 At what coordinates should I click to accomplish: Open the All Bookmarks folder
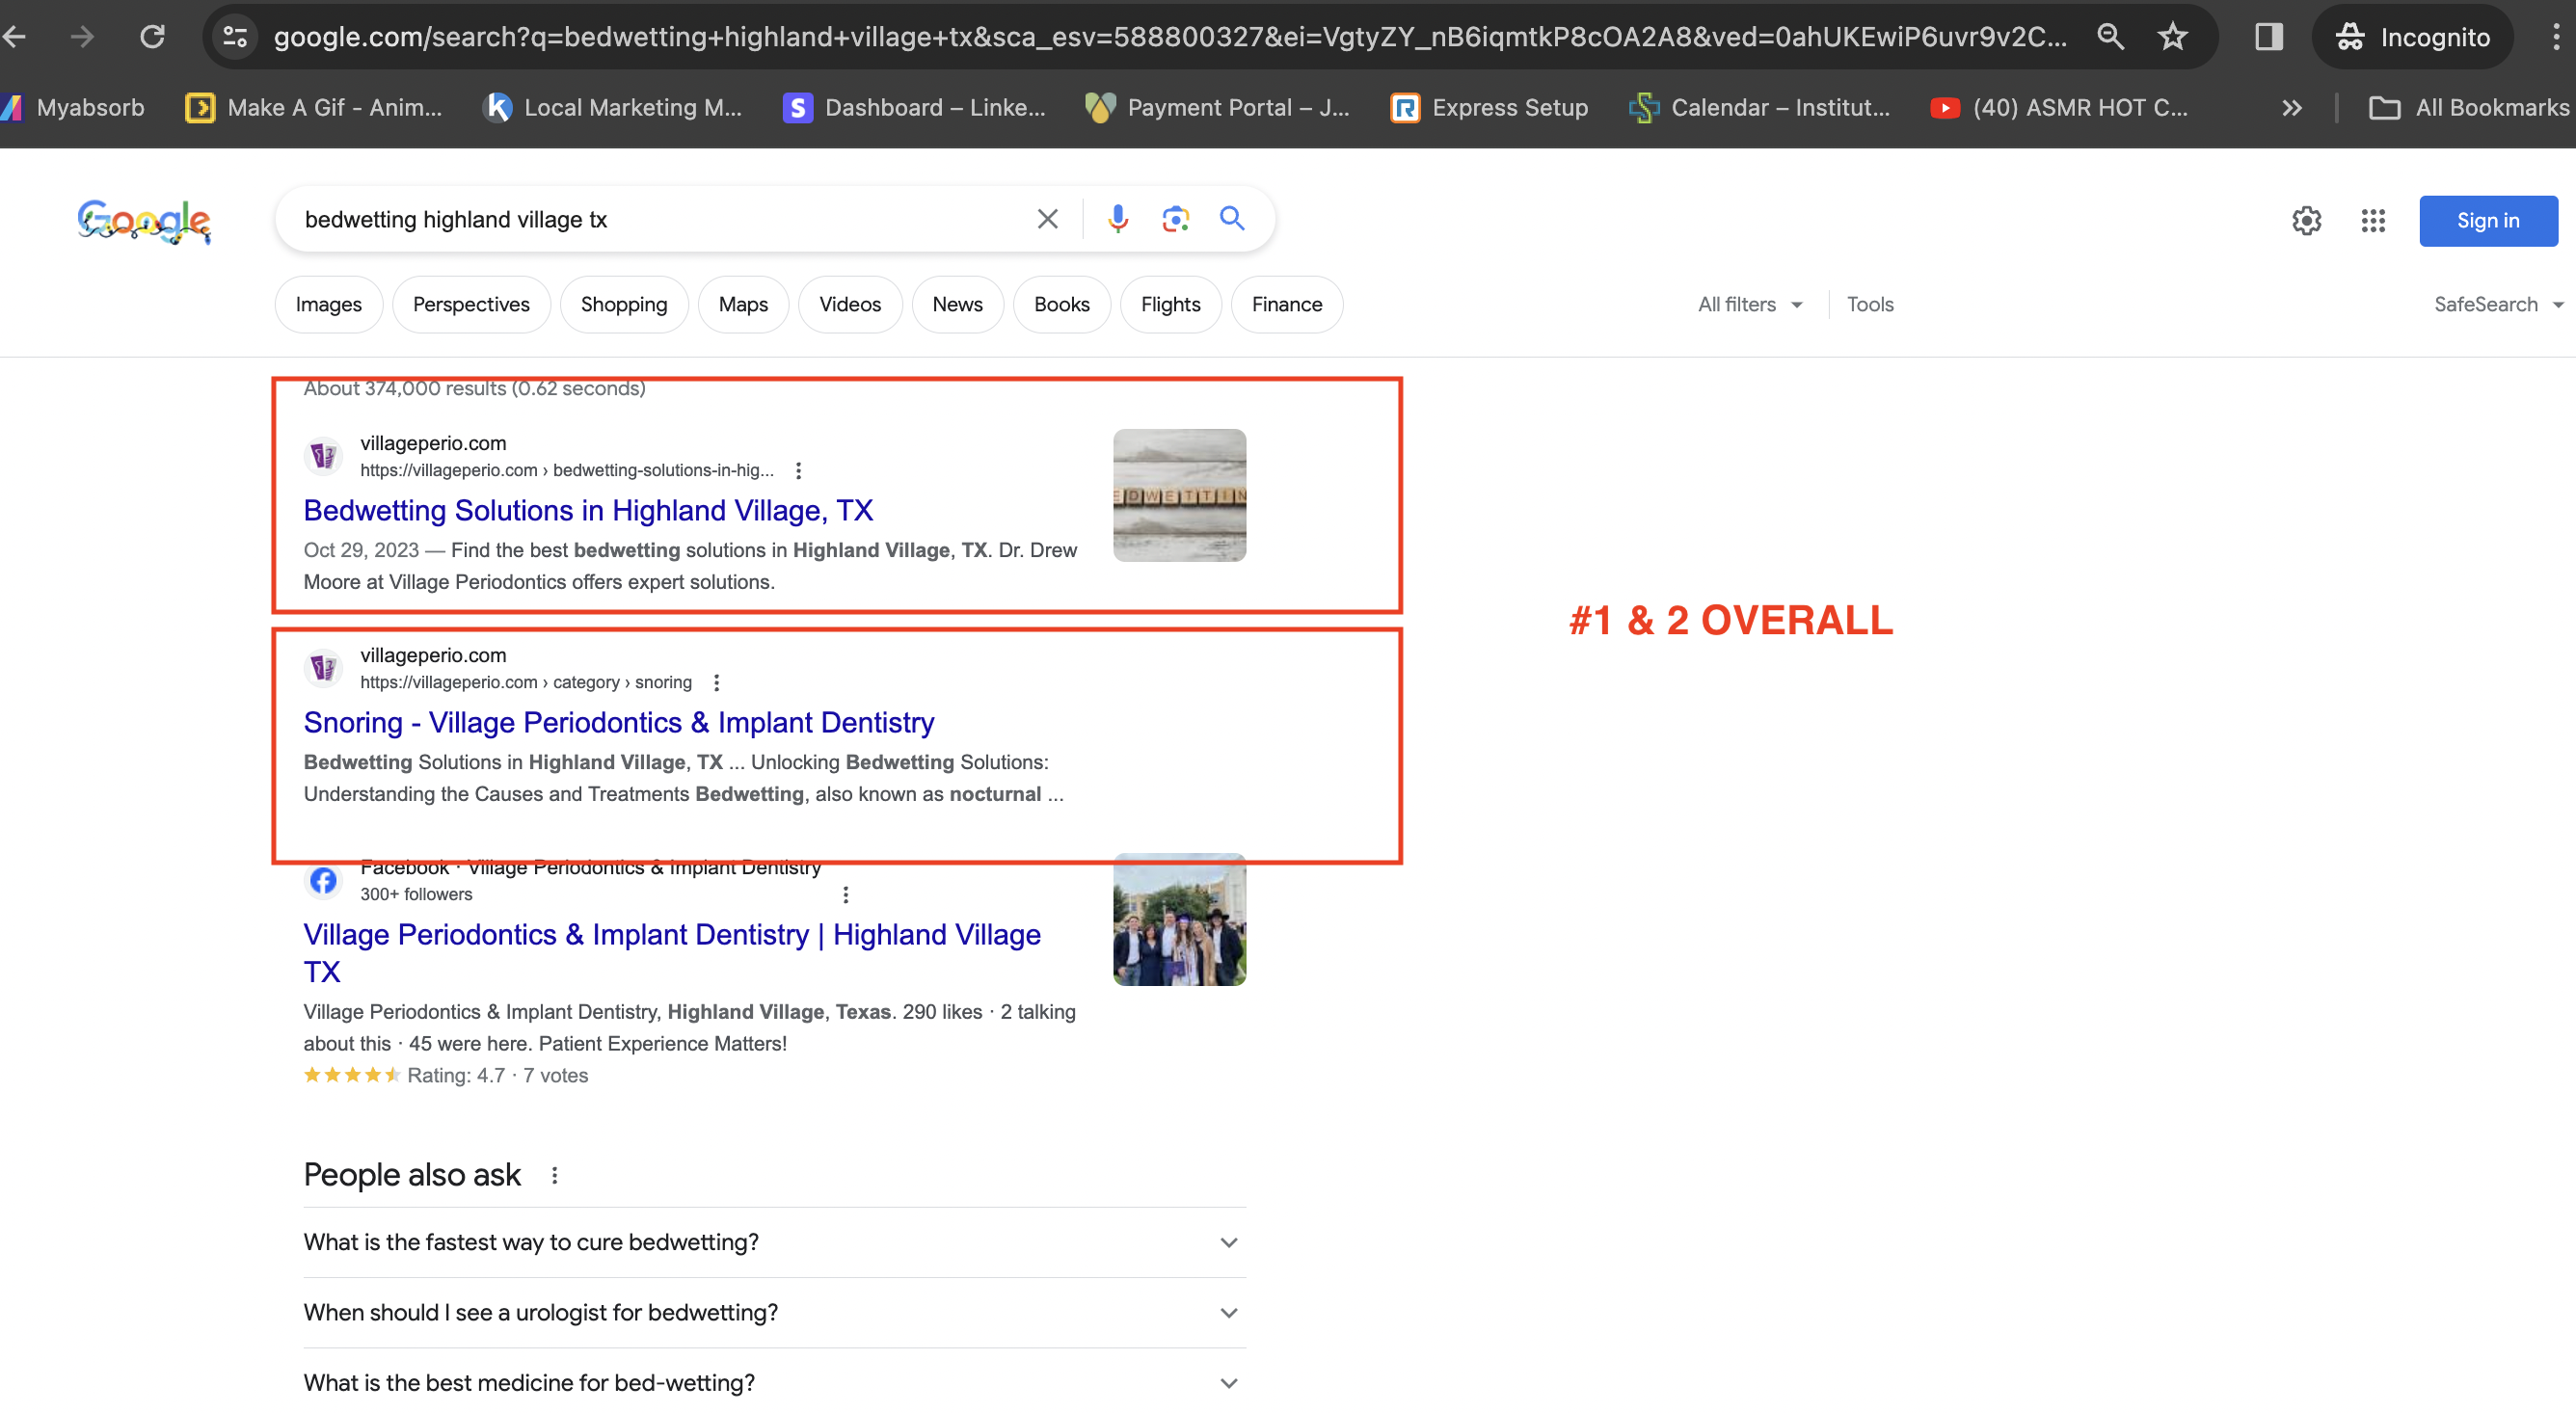2469,107
